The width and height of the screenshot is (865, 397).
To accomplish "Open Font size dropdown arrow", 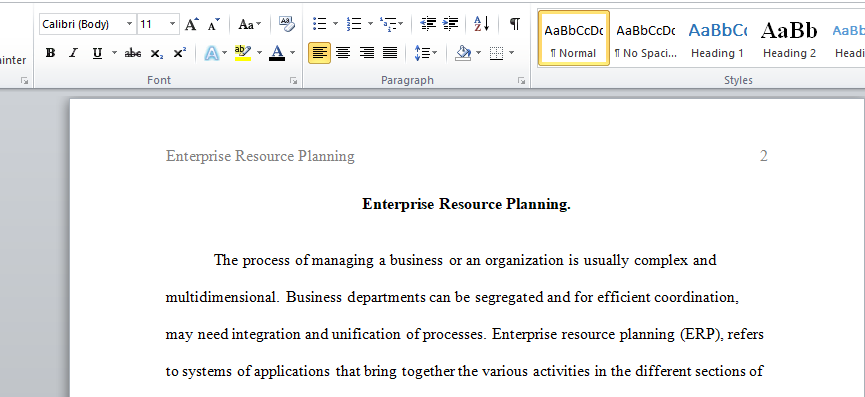I will (173, 24).
